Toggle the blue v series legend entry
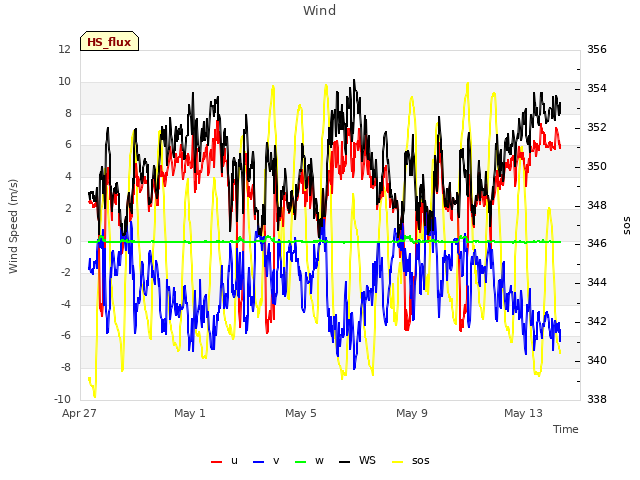The height and width of the screenshot is (480, 640). (266, 461)
